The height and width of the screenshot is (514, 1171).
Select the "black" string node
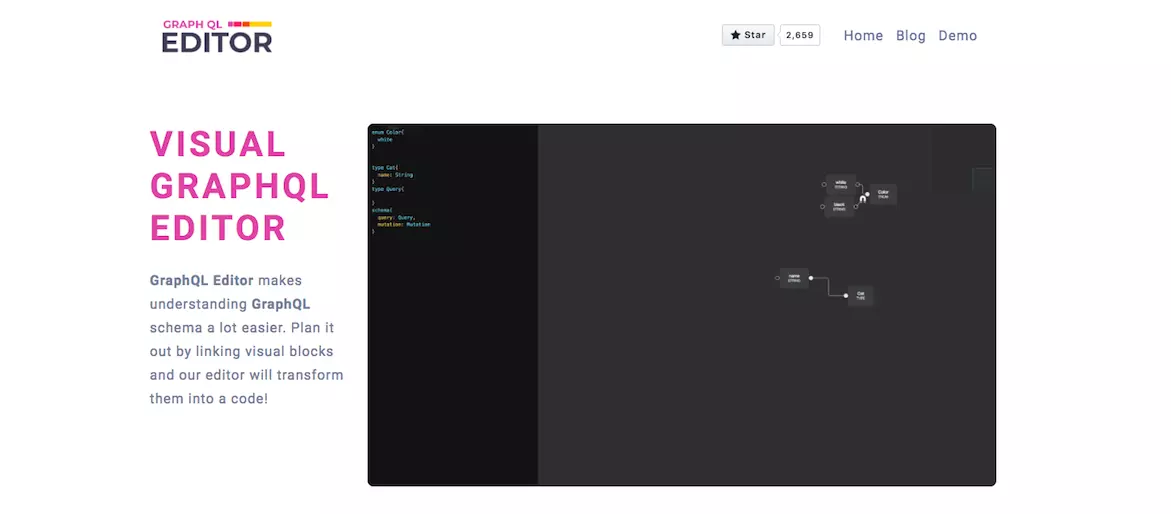[x=839, y=206]
